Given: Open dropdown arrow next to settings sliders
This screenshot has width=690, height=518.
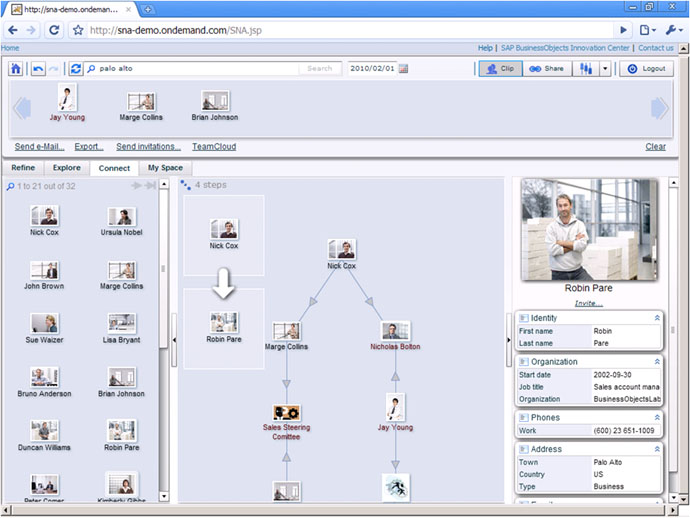Looking at the screenshot, I should (x=606, y=69).
